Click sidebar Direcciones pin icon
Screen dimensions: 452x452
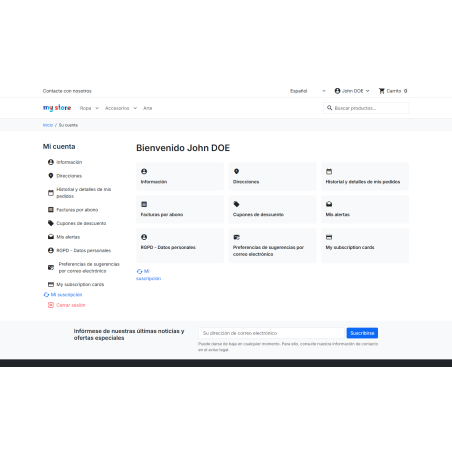tap(51, 176)
